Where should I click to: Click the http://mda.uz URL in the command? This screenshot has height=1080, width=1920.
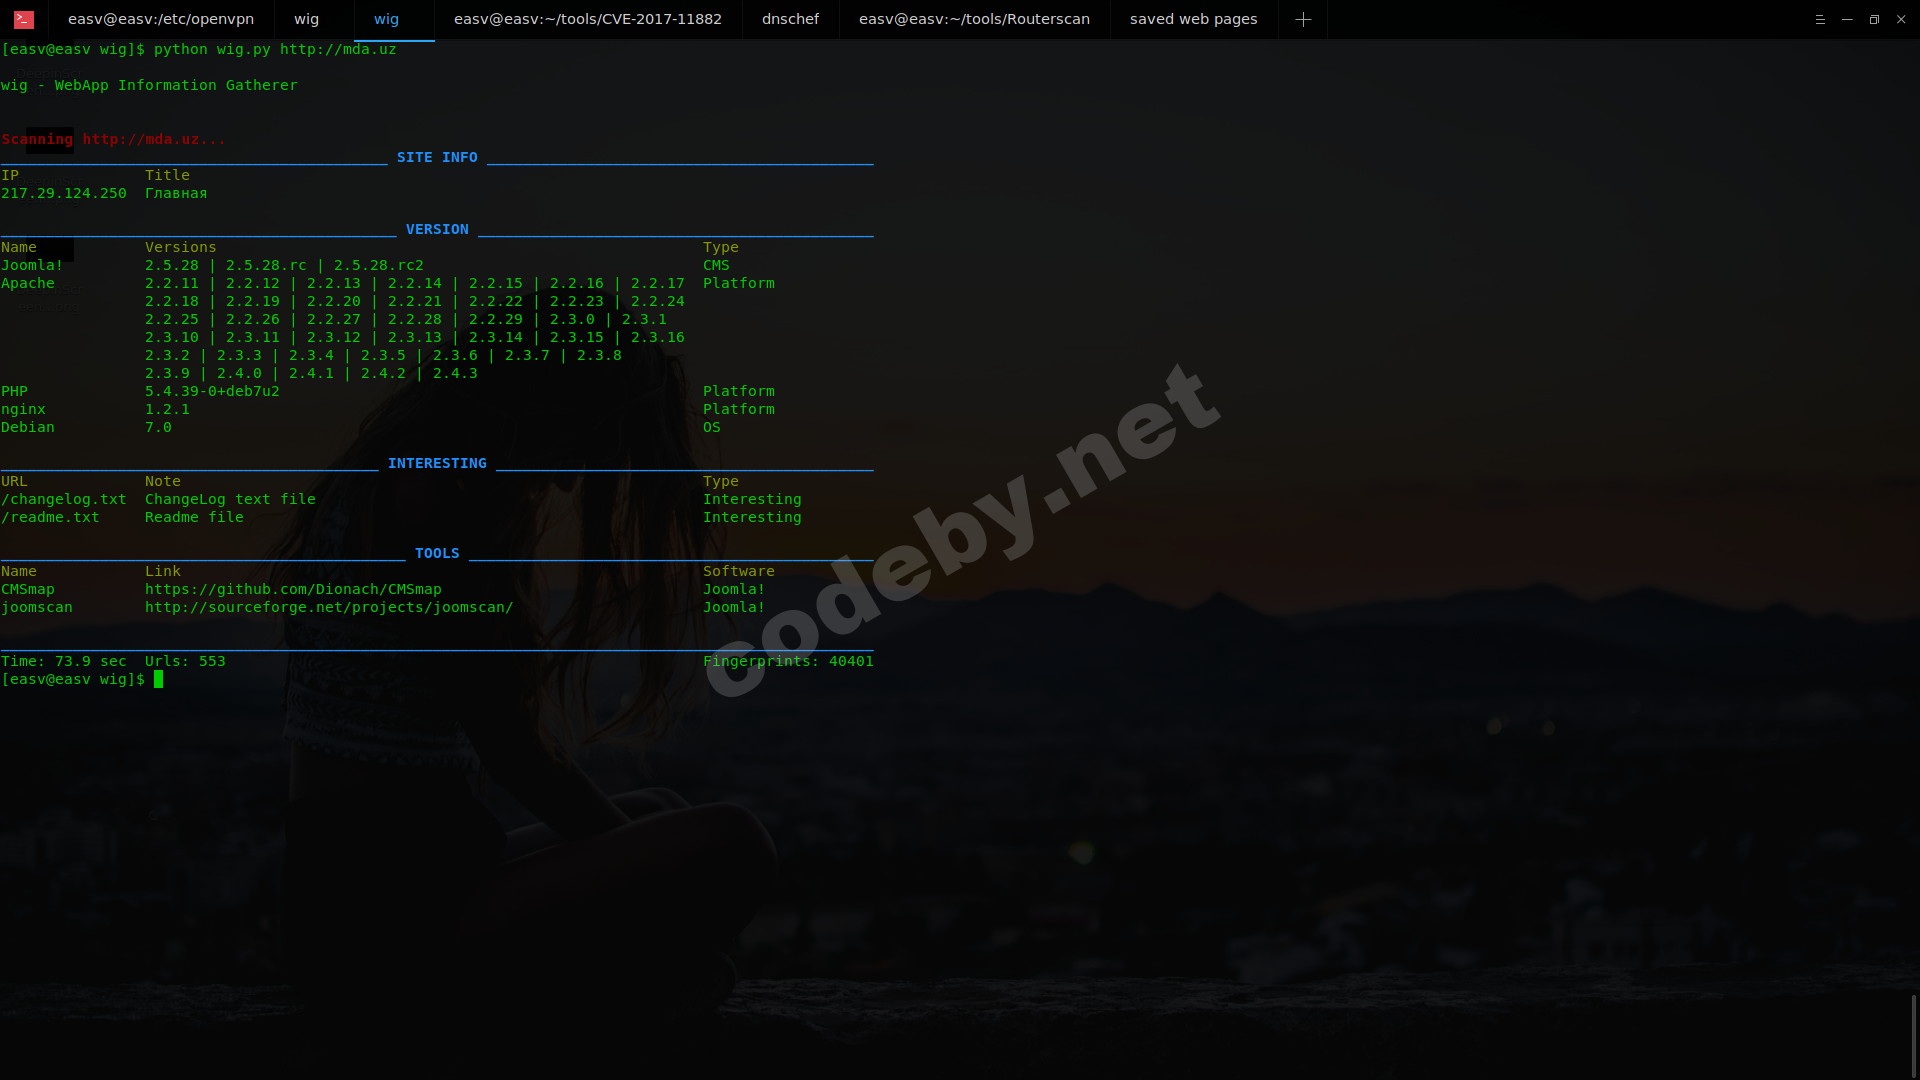(x=338, y=48)
